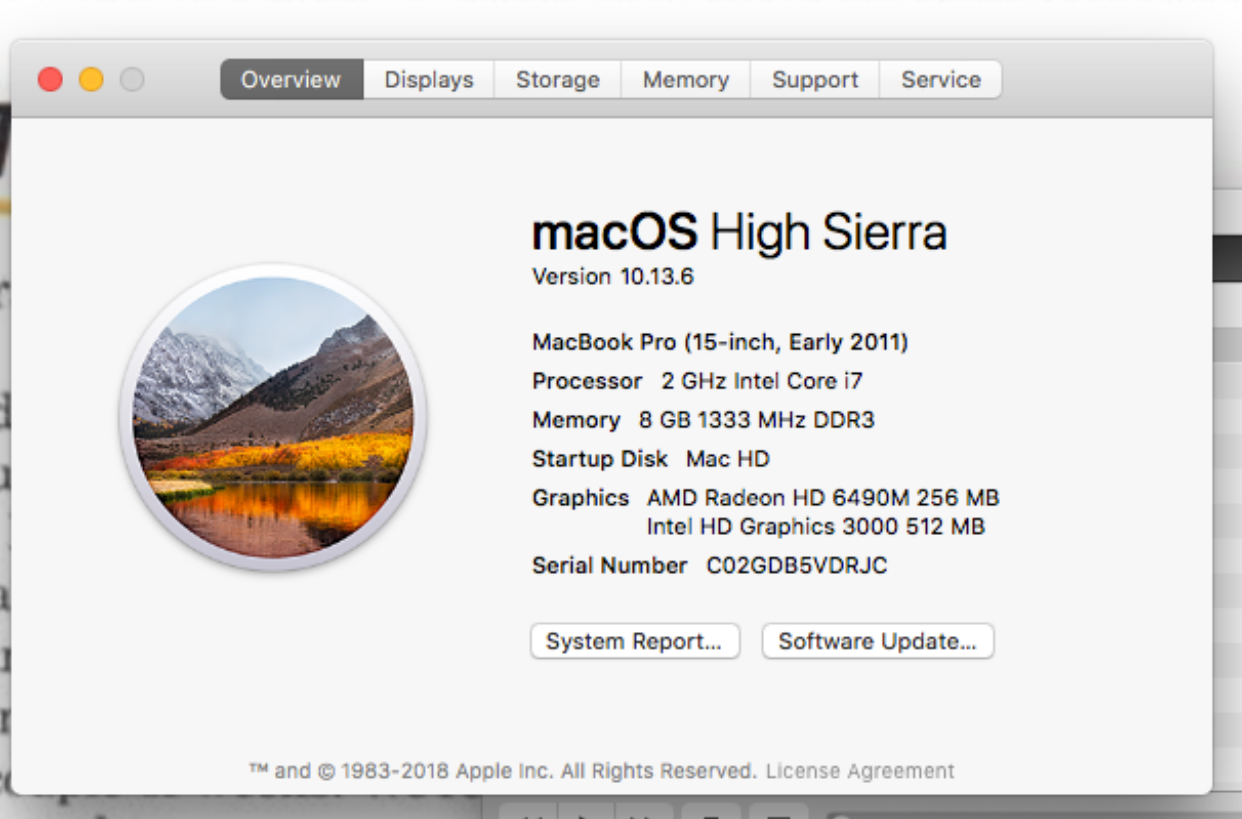The image size is (1242, 819).
Task: Open the Service tab
Action: pyautogui.click(x=941, y=80)
